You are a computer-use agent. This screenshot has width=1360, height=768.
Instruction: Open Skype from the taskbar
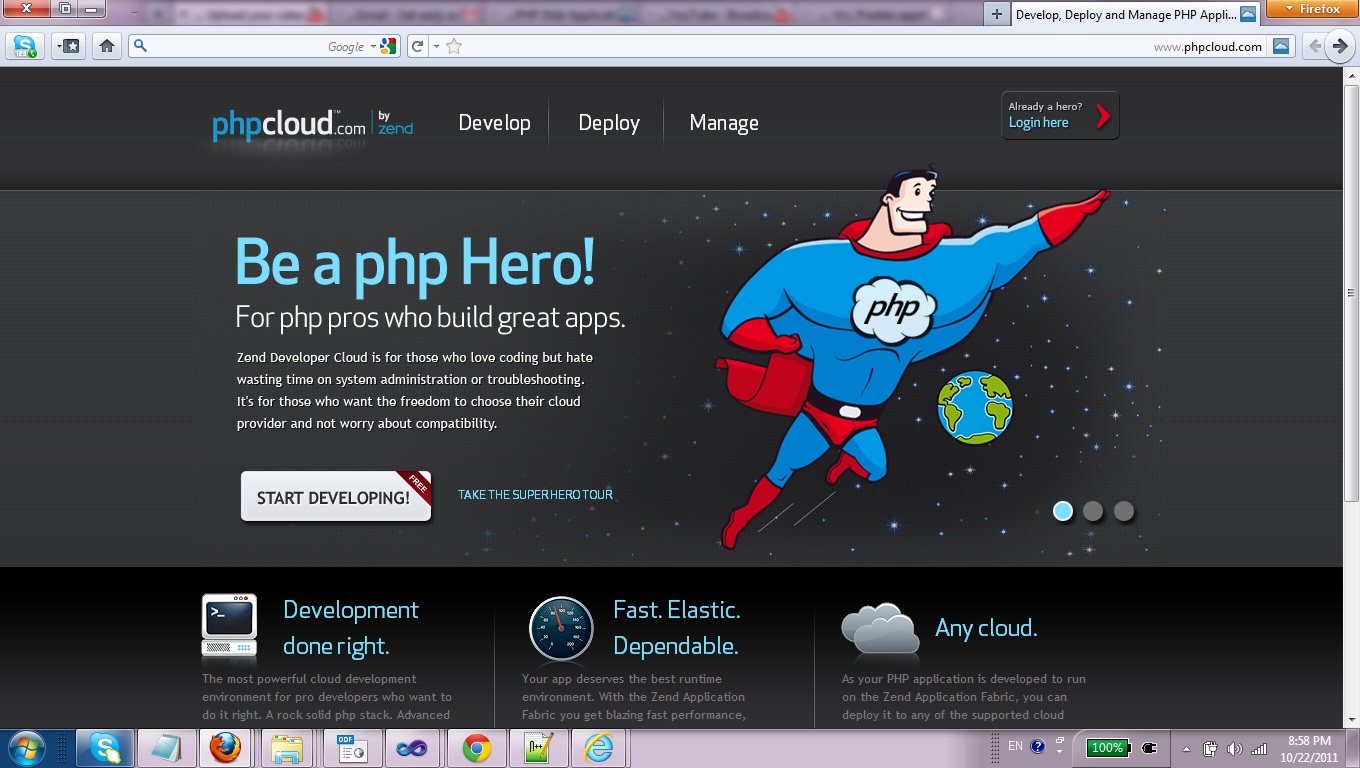point(105,748)
